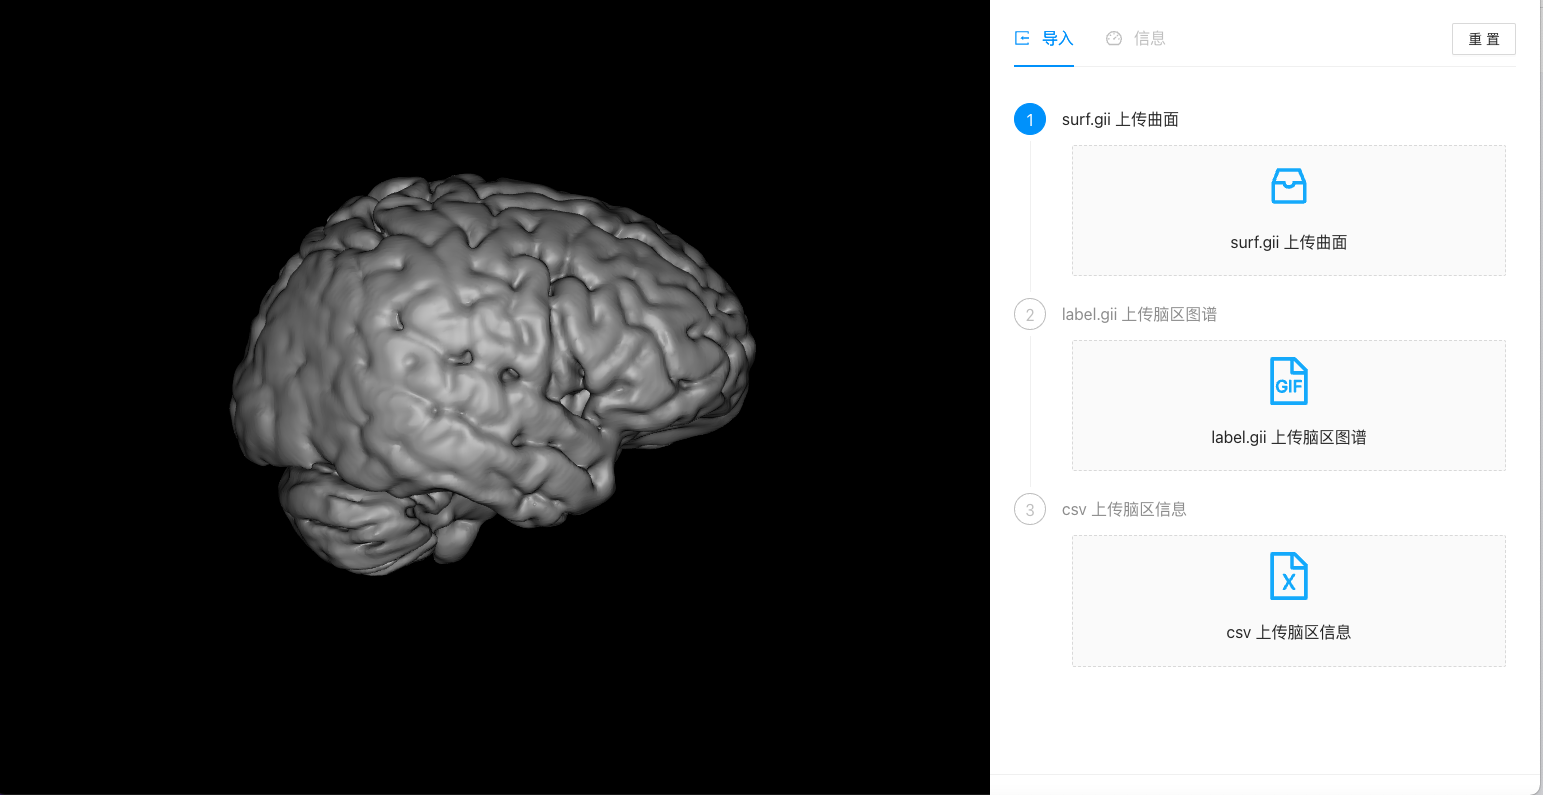Click the step title csv 上传脑区信息
The image size is (1543, 795).
click(x=1124, y=509)
